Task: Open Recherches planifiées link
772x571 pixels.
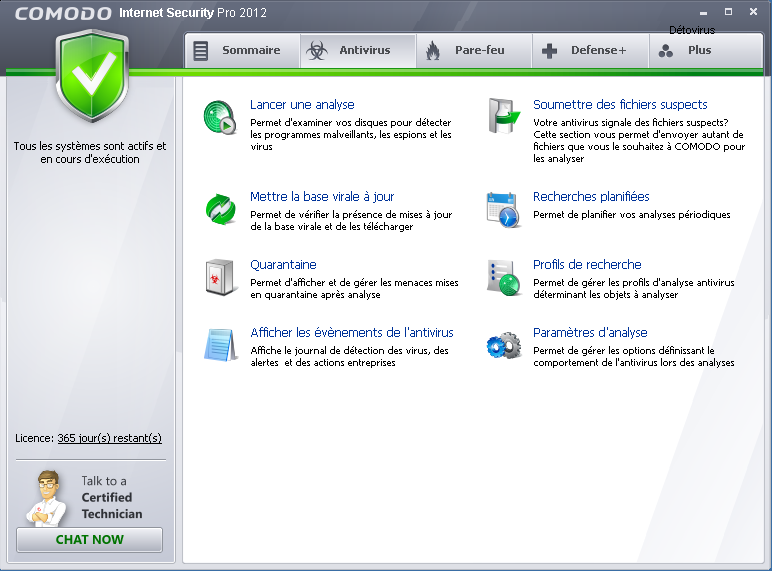Action: (x=591, y=196)
